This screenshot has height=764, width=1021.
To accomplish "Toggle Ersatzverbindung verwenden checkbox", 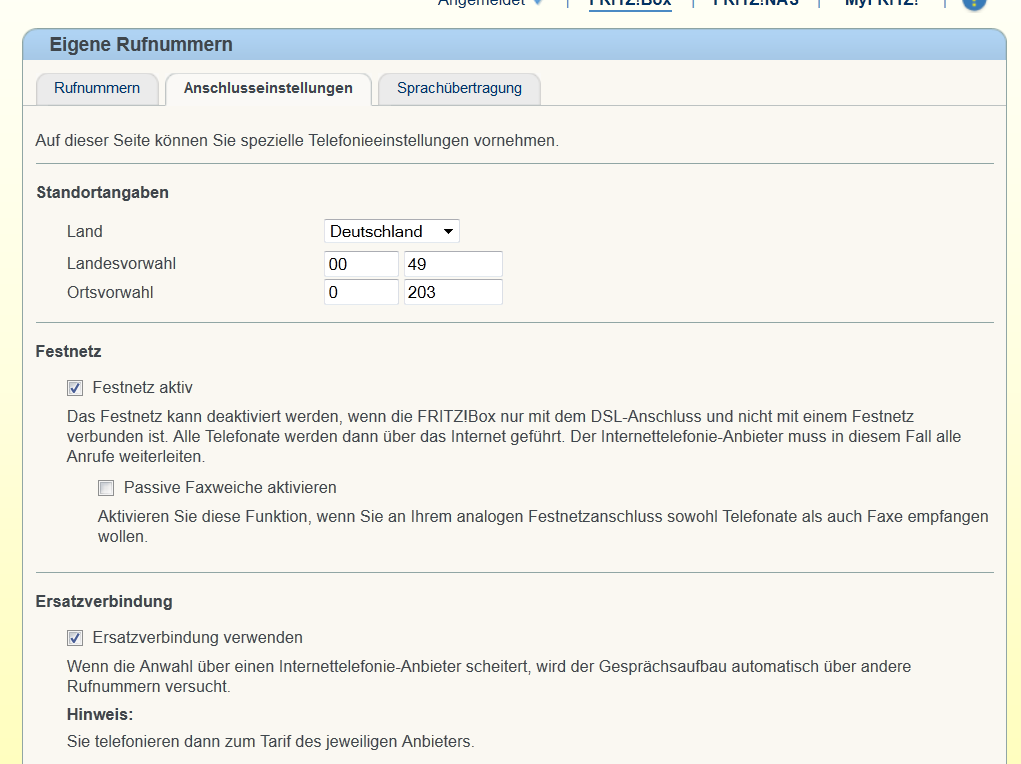I will tap(75, 638).
